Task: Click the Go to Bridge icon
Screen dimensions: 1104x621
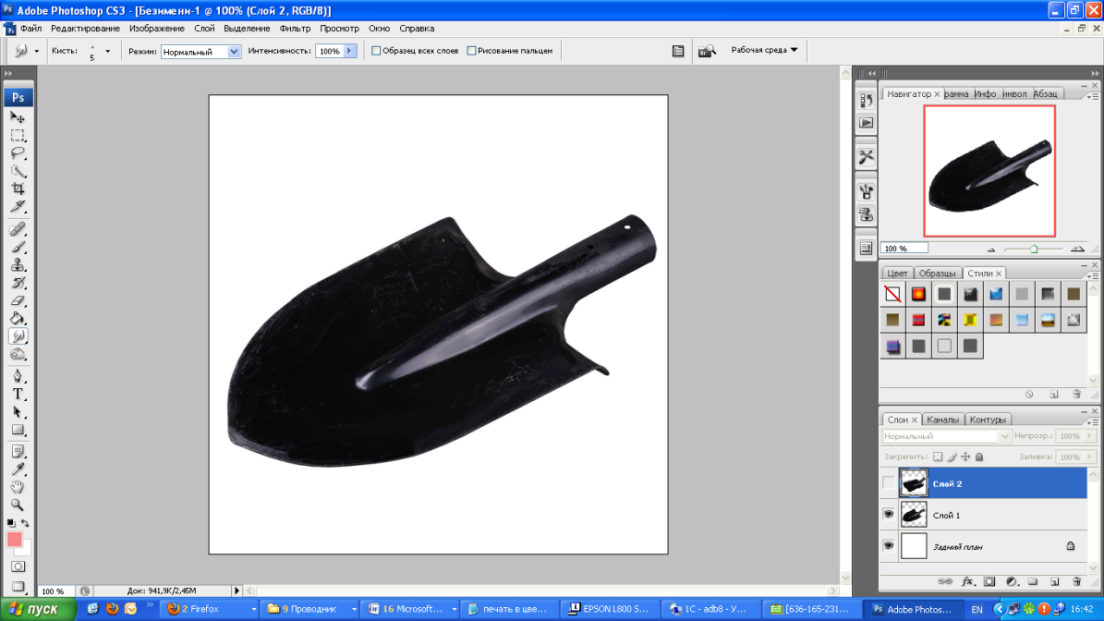Action: pos(706,51)
